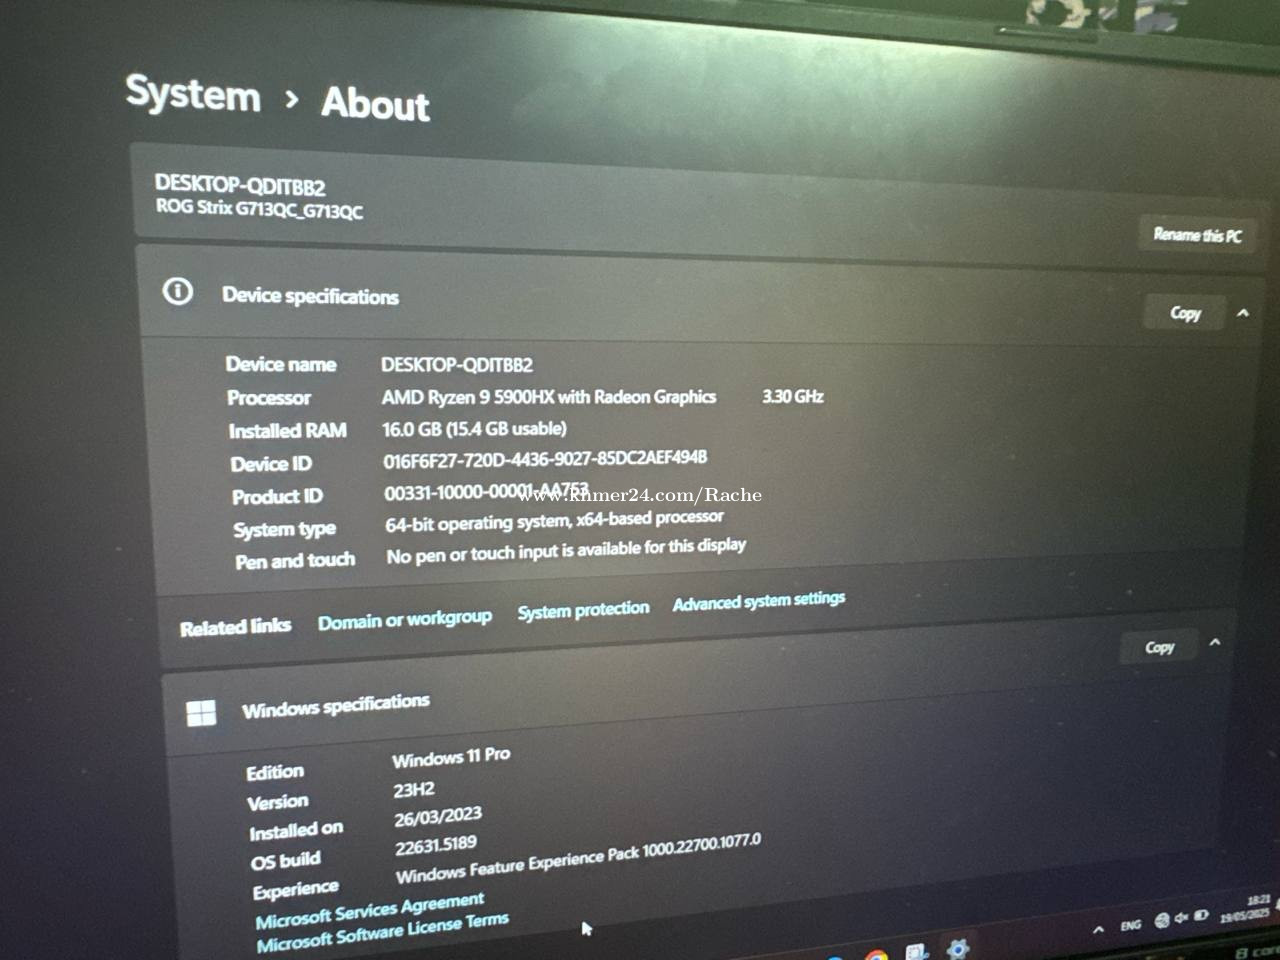Select installed RAM value 16.0 GB
The width and height of the screenshot is (1280, 960).
474,428
